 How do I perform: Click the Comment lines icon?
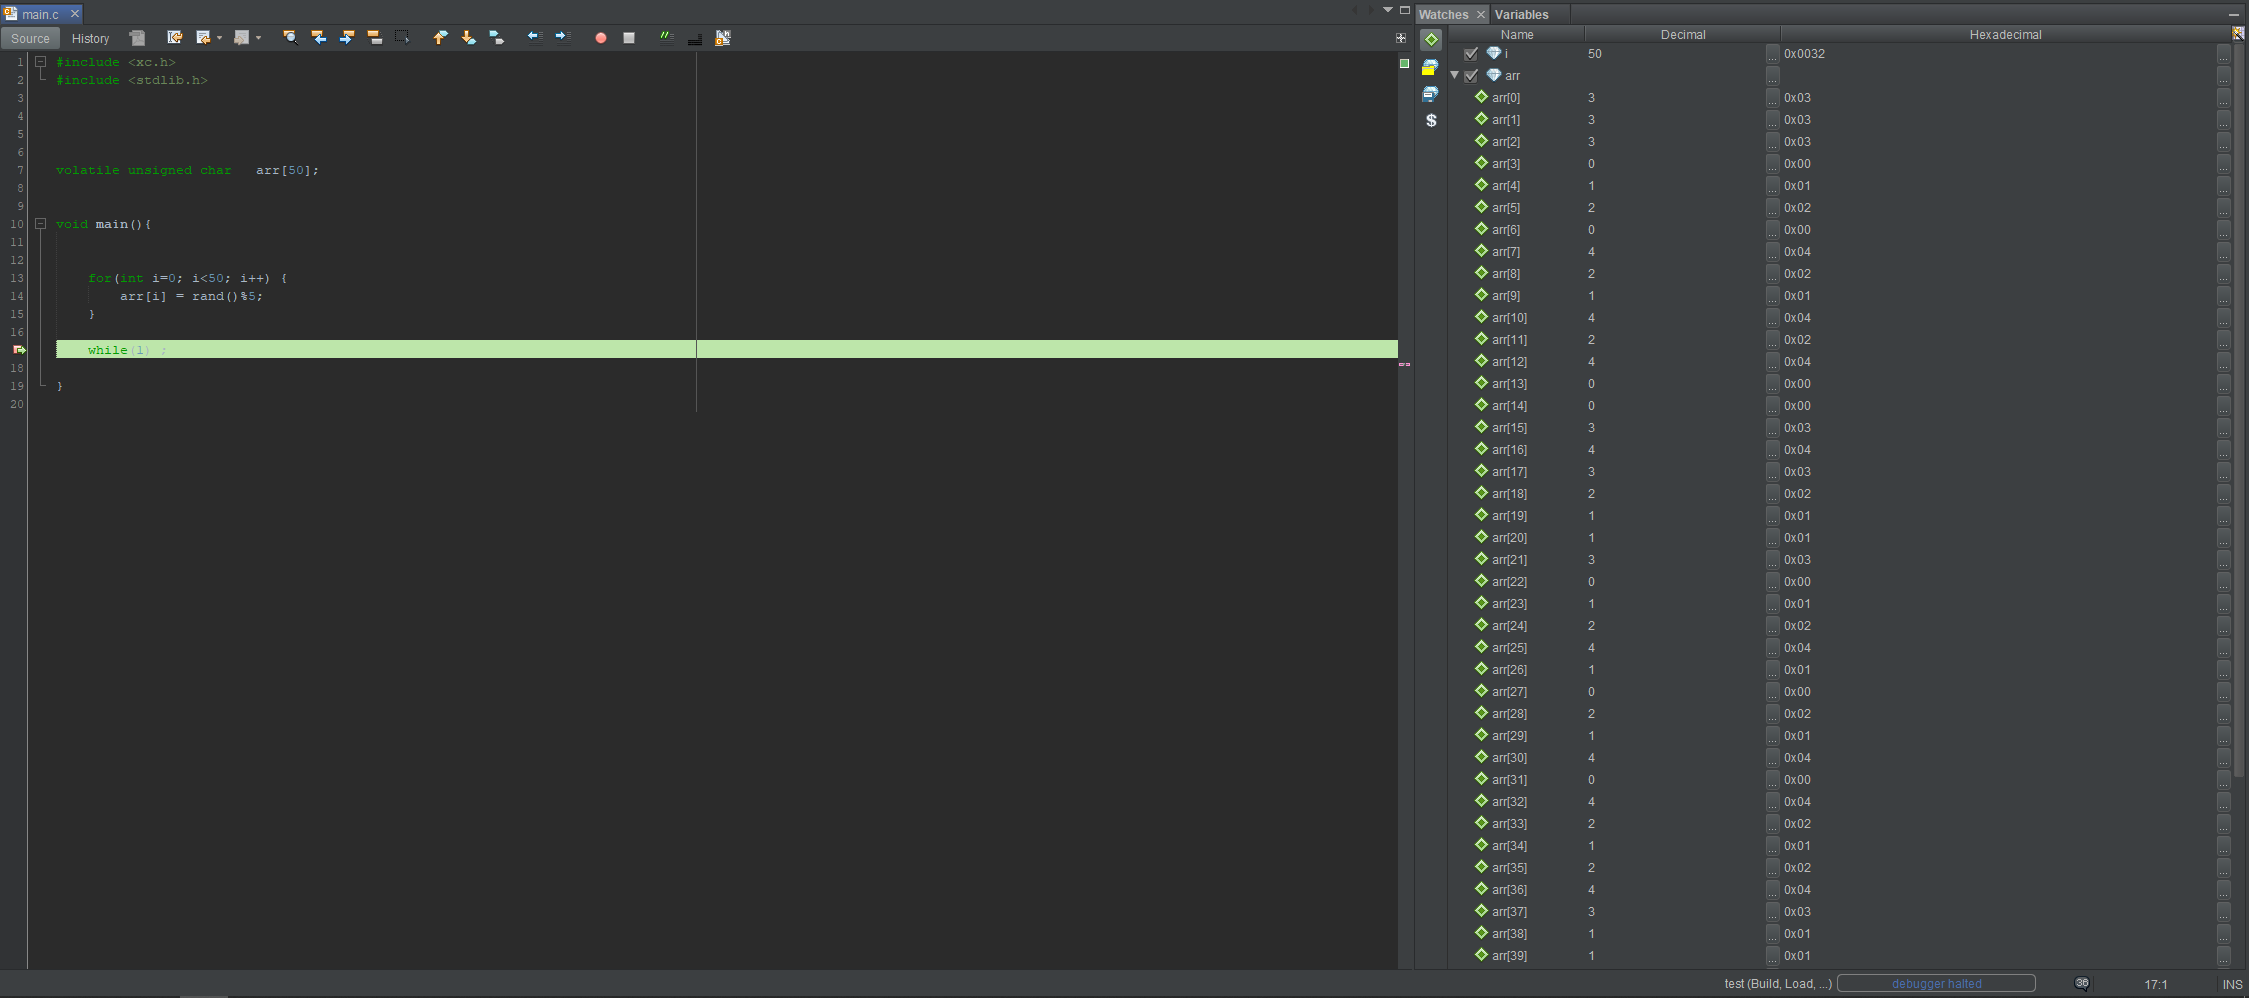pyautogui.click(x=666, y=38)
